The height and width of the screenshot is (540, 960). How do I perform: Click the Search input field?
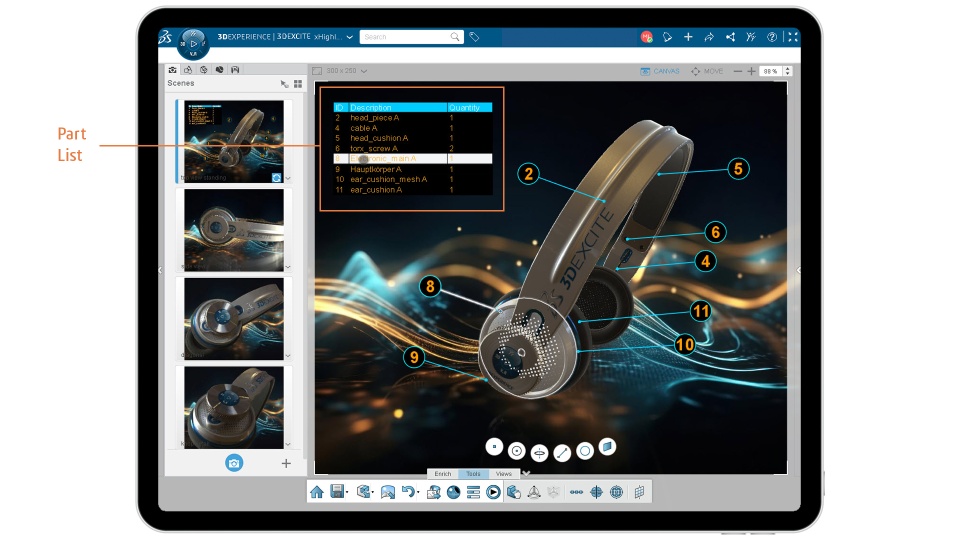pyautogui.click(x=405, y=37)
